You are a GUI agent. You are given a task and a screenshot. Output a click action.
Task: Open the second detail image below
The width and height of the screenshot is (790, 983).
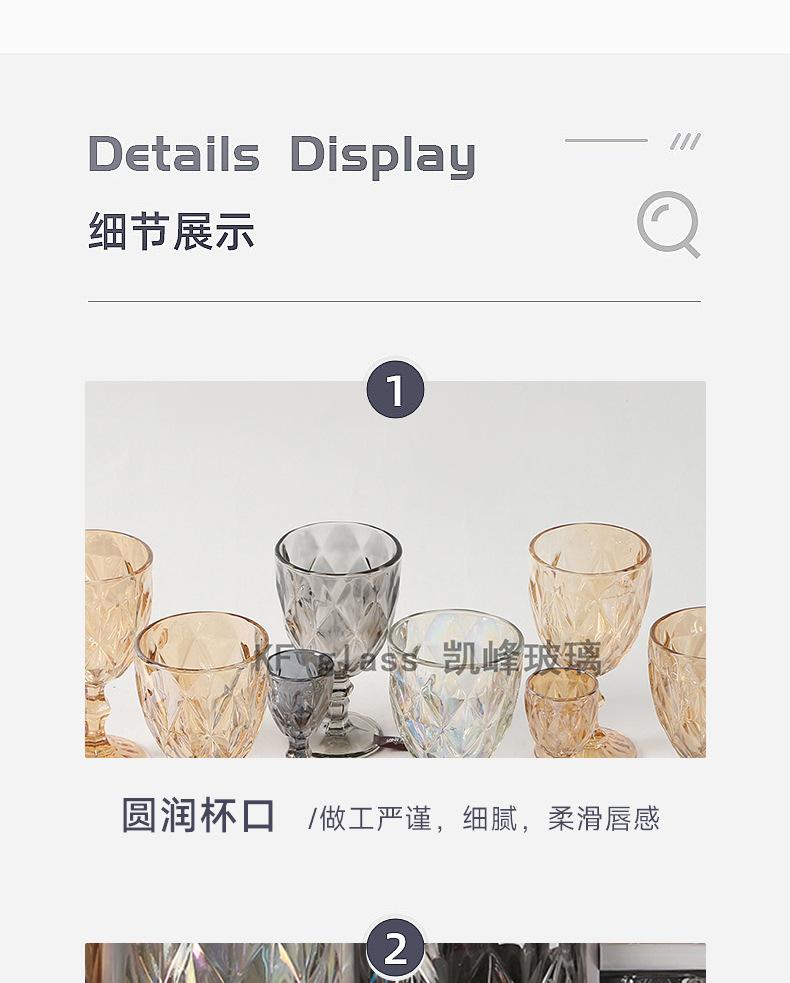395,963
